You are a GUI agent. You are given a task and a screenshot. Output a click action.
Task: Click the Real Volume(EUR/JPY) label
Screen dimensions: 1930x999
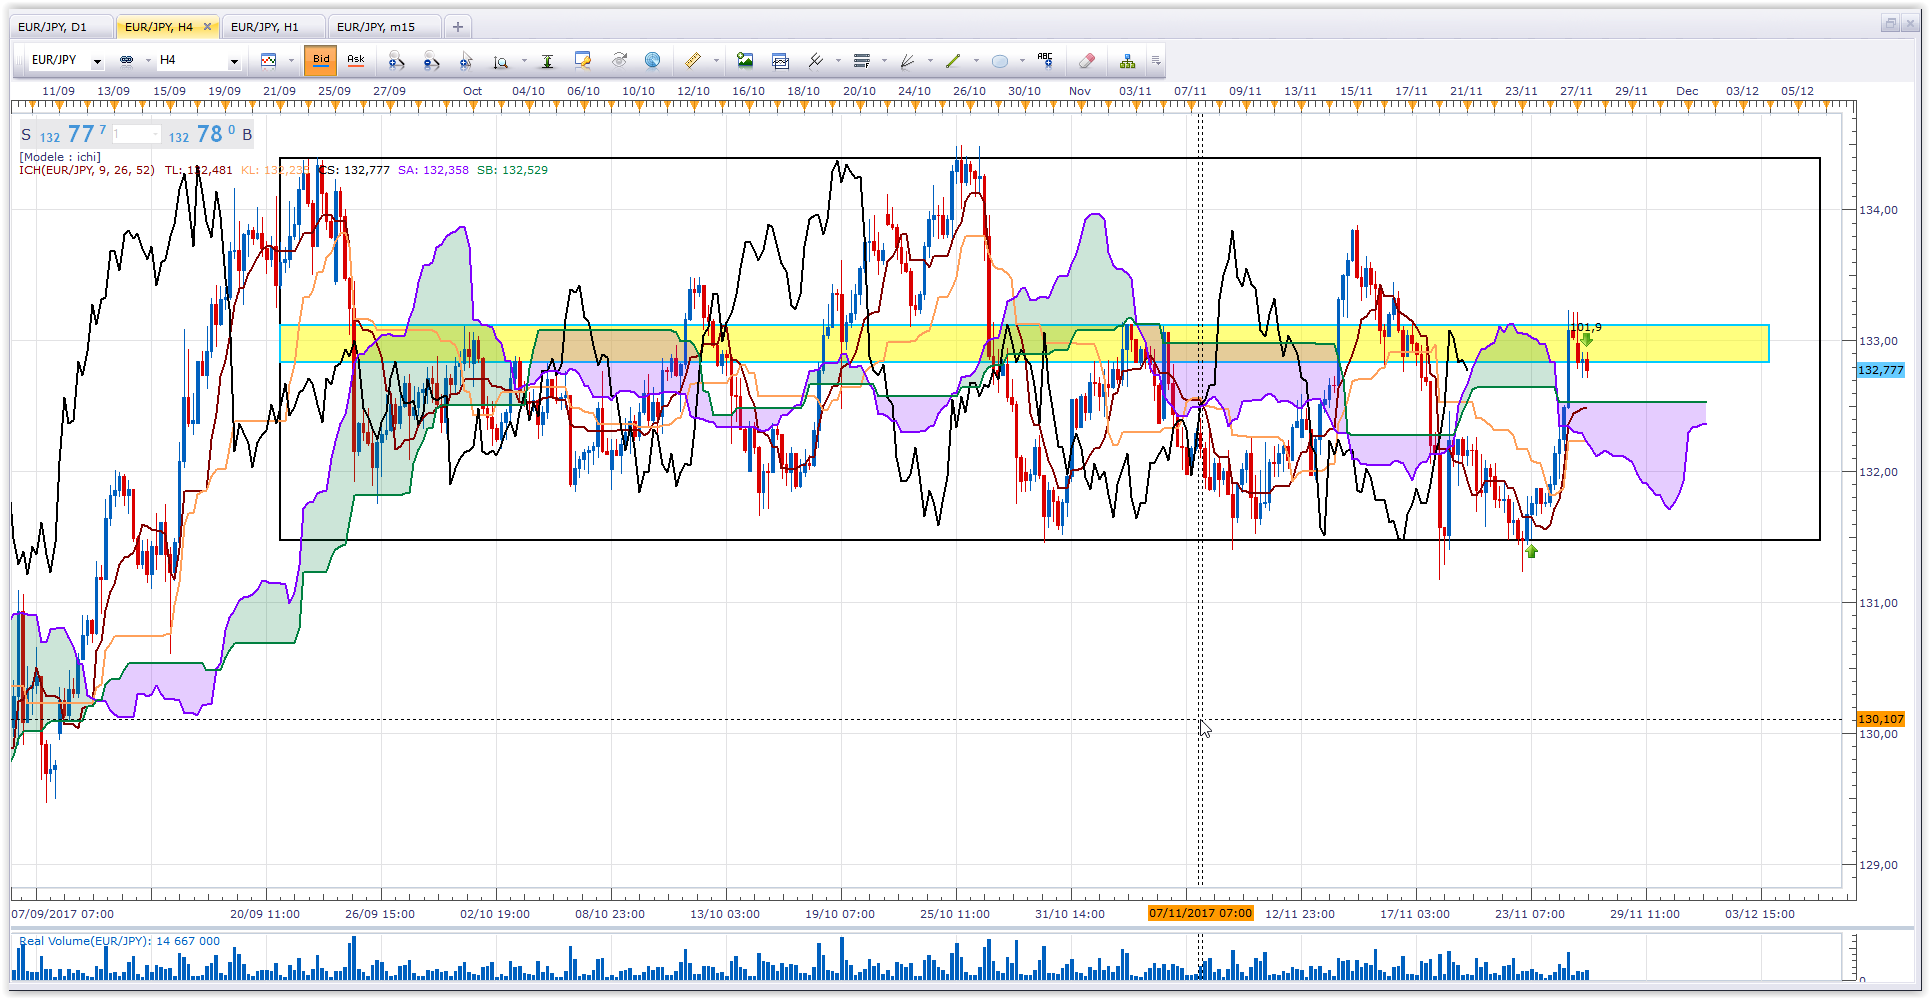120,941
